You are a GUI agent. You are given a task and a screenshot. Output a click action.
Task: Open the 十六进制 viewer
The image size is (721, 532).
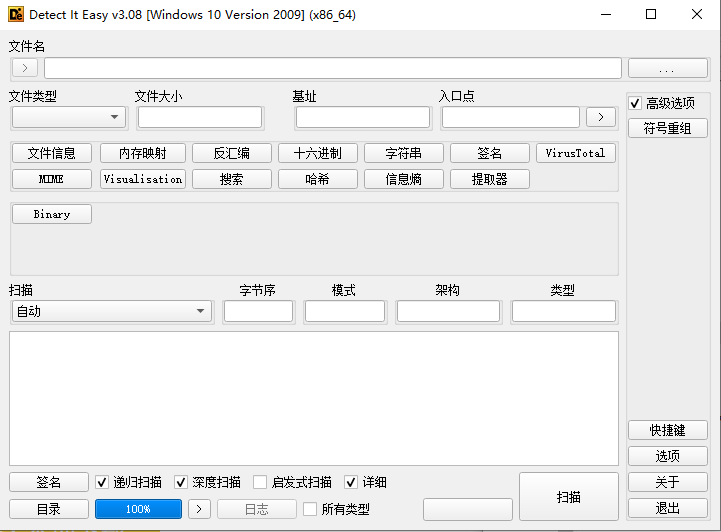point(317,153)
